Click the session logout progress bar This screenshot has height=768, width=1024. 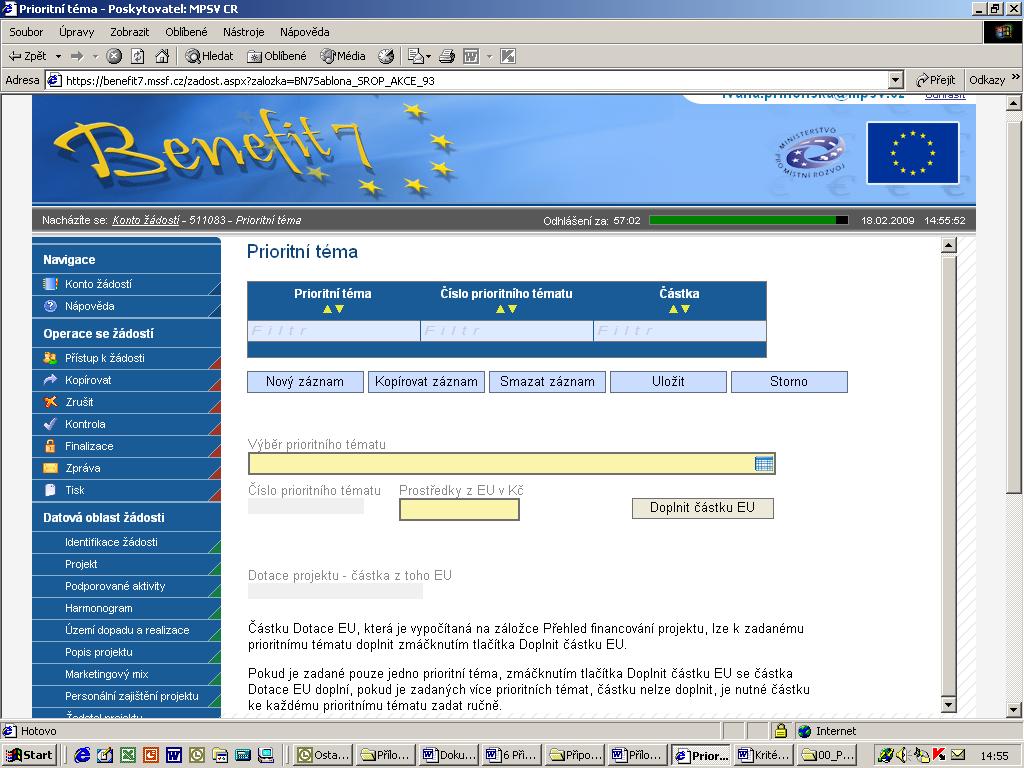click(748, 221)
